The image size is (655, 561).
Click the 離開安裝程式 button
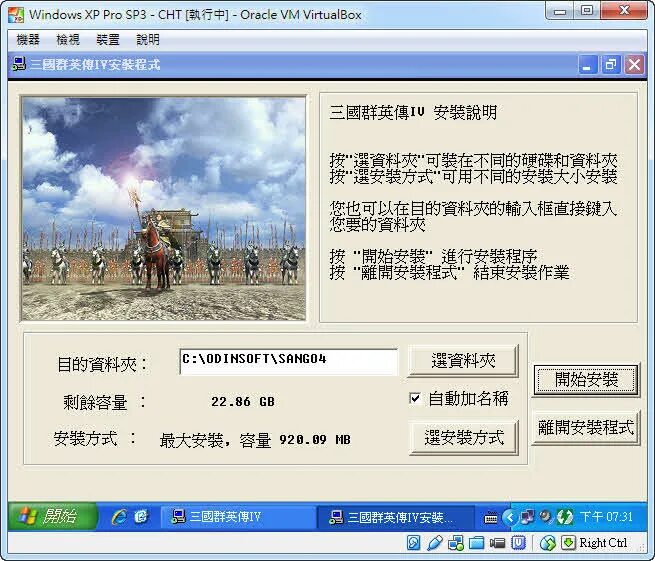(586, 428)
